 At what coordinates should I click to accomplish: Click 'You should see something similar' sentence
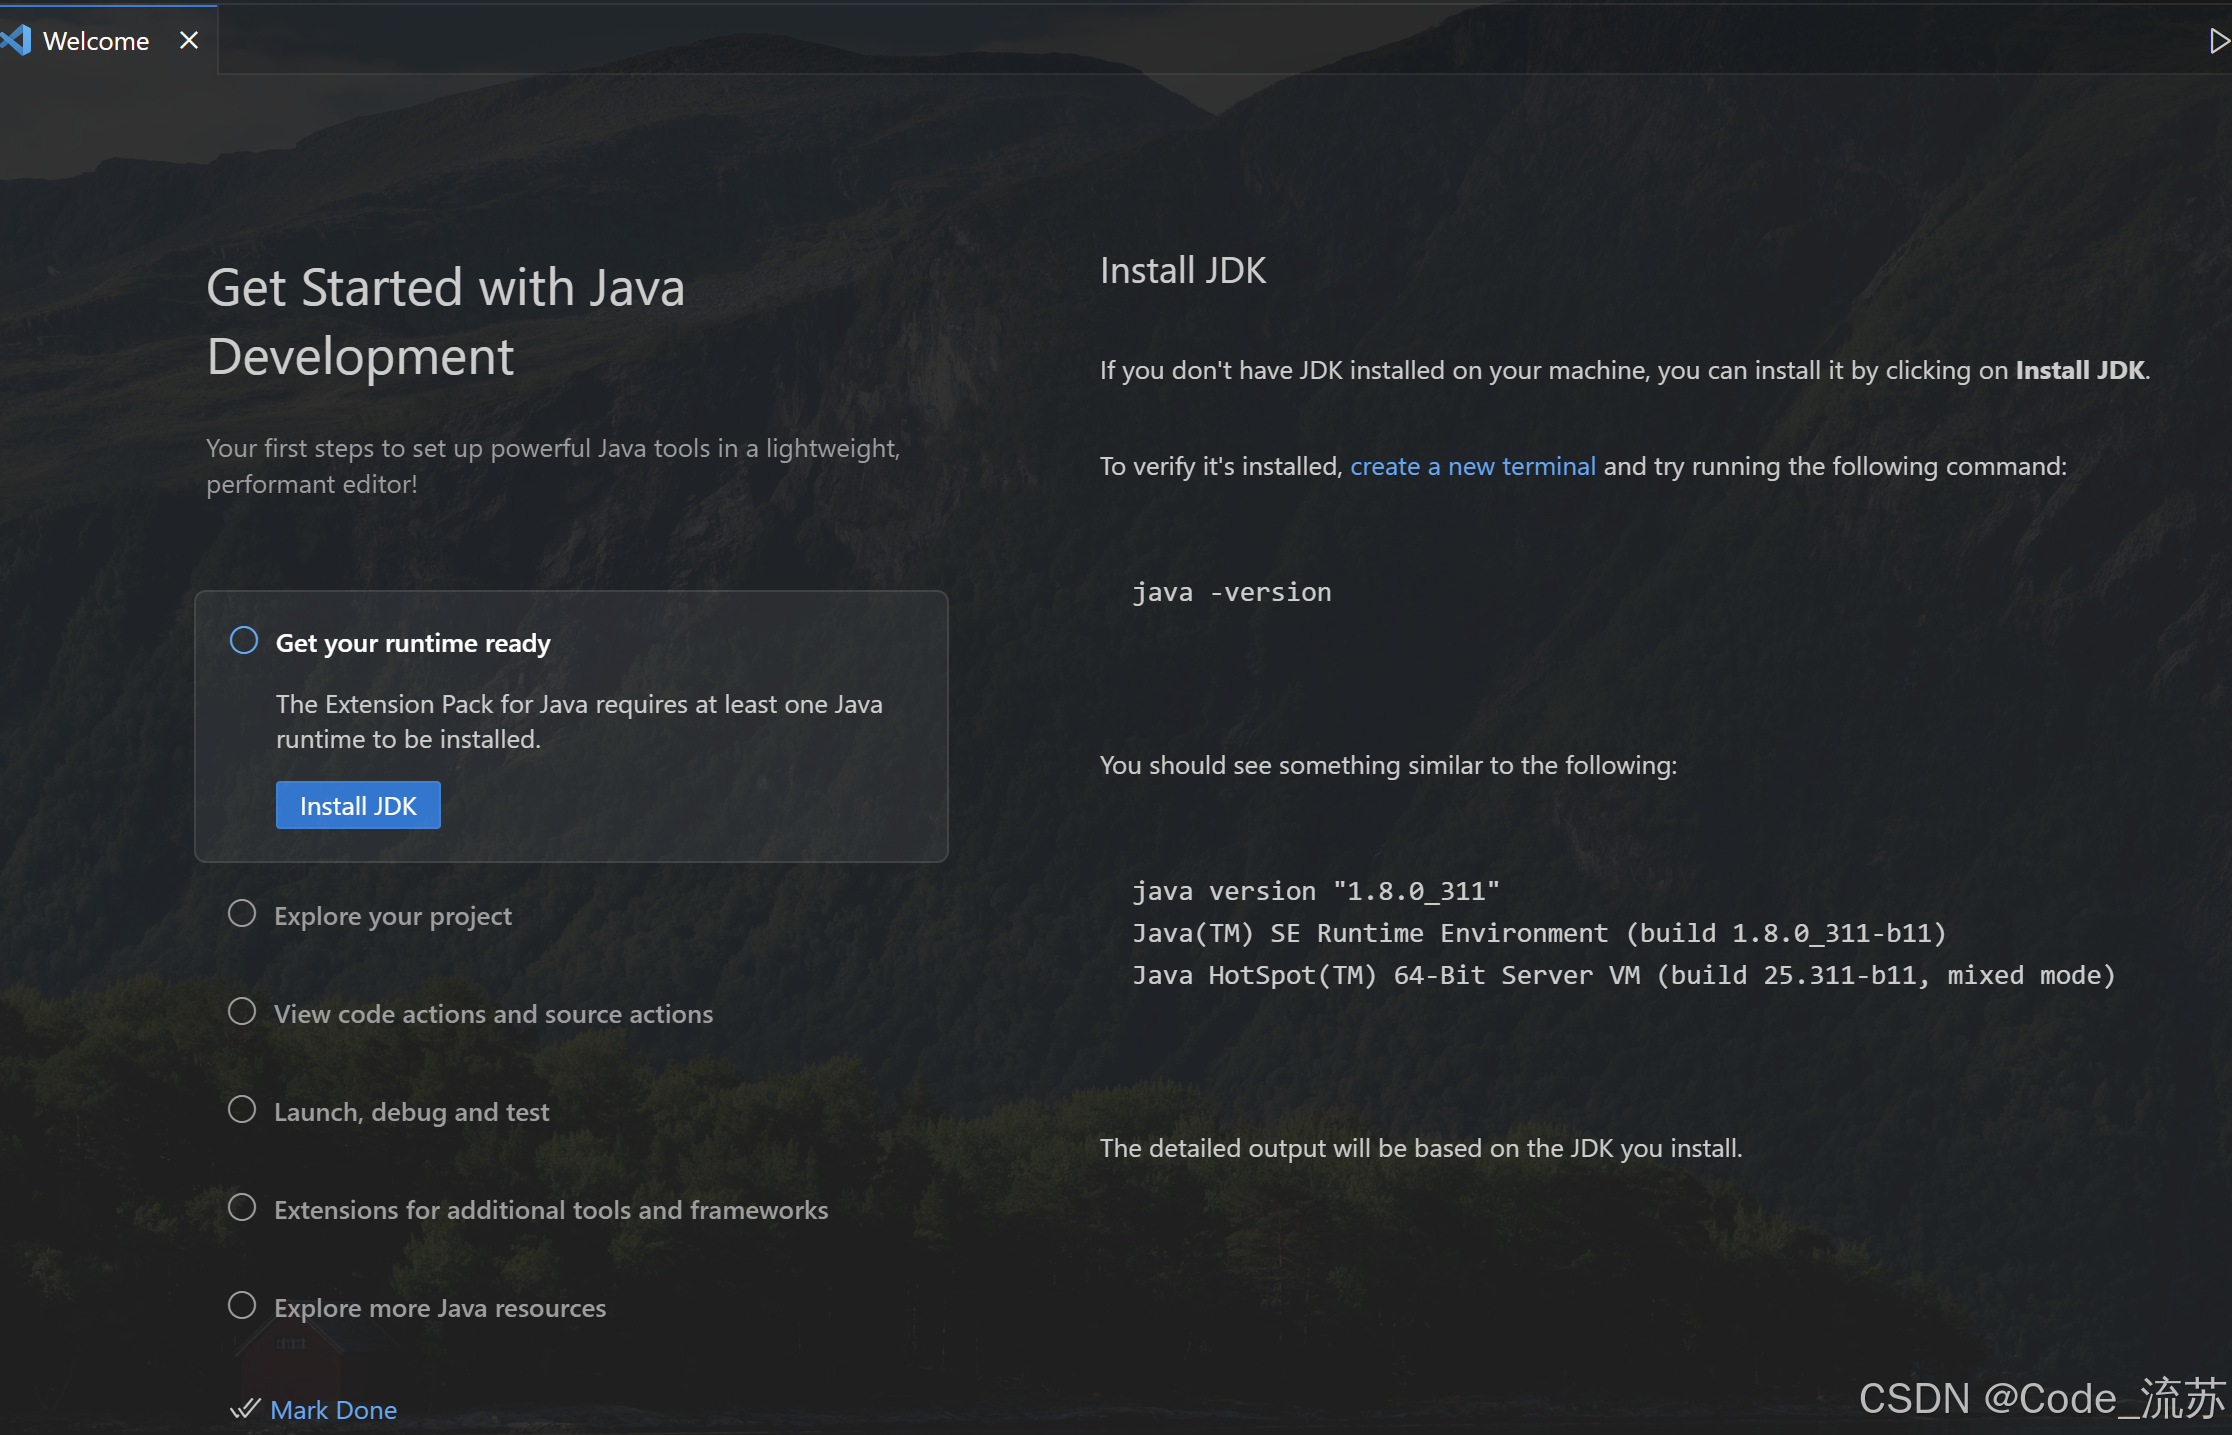coord(1388,765)
